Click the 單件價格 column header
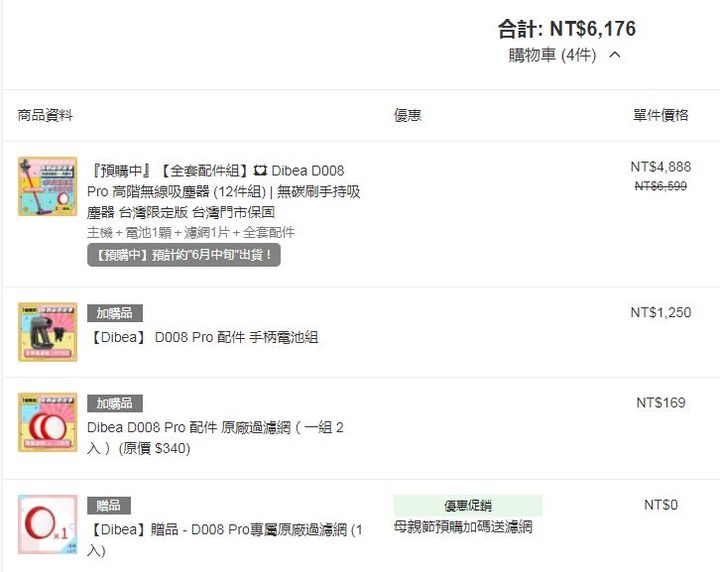This screenshot has width=720, height=572. coord(661,115)
